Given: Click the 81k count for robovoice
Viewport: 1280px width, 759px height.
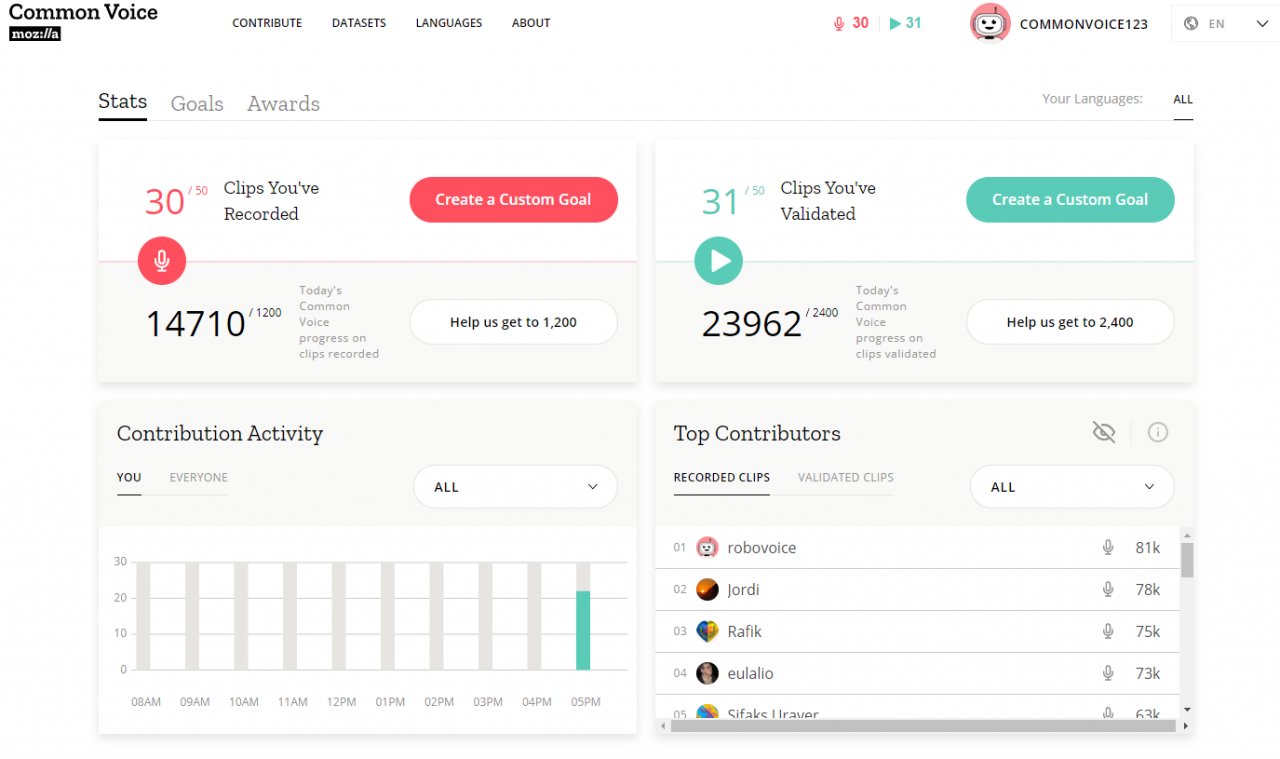Looking at the screenshot, I should pyautogui.click(x=1148, y=548).
